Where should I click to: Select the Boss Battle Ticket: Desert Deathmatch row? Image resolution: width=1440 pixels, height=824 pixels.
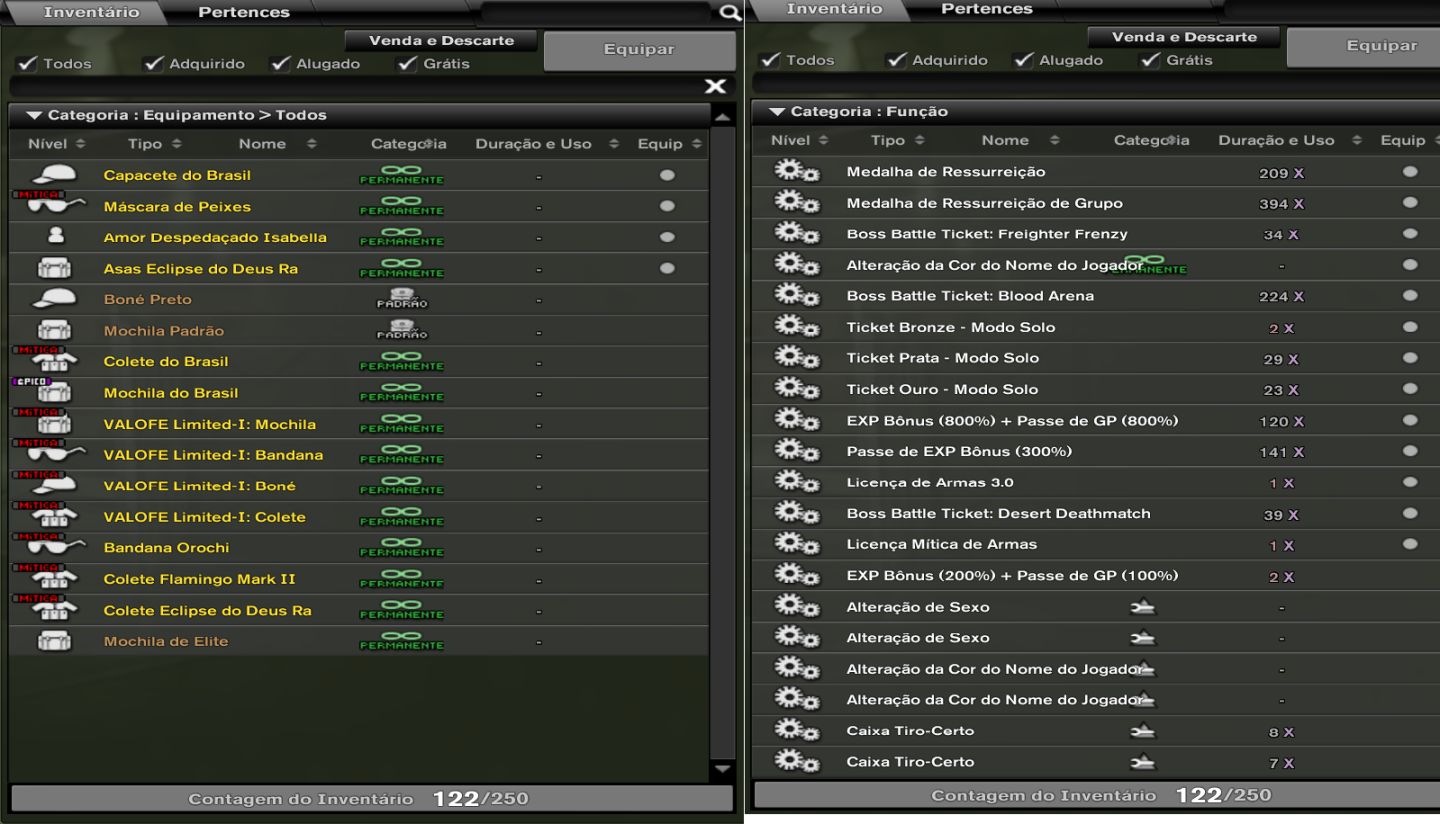(x=1094, y=513)
